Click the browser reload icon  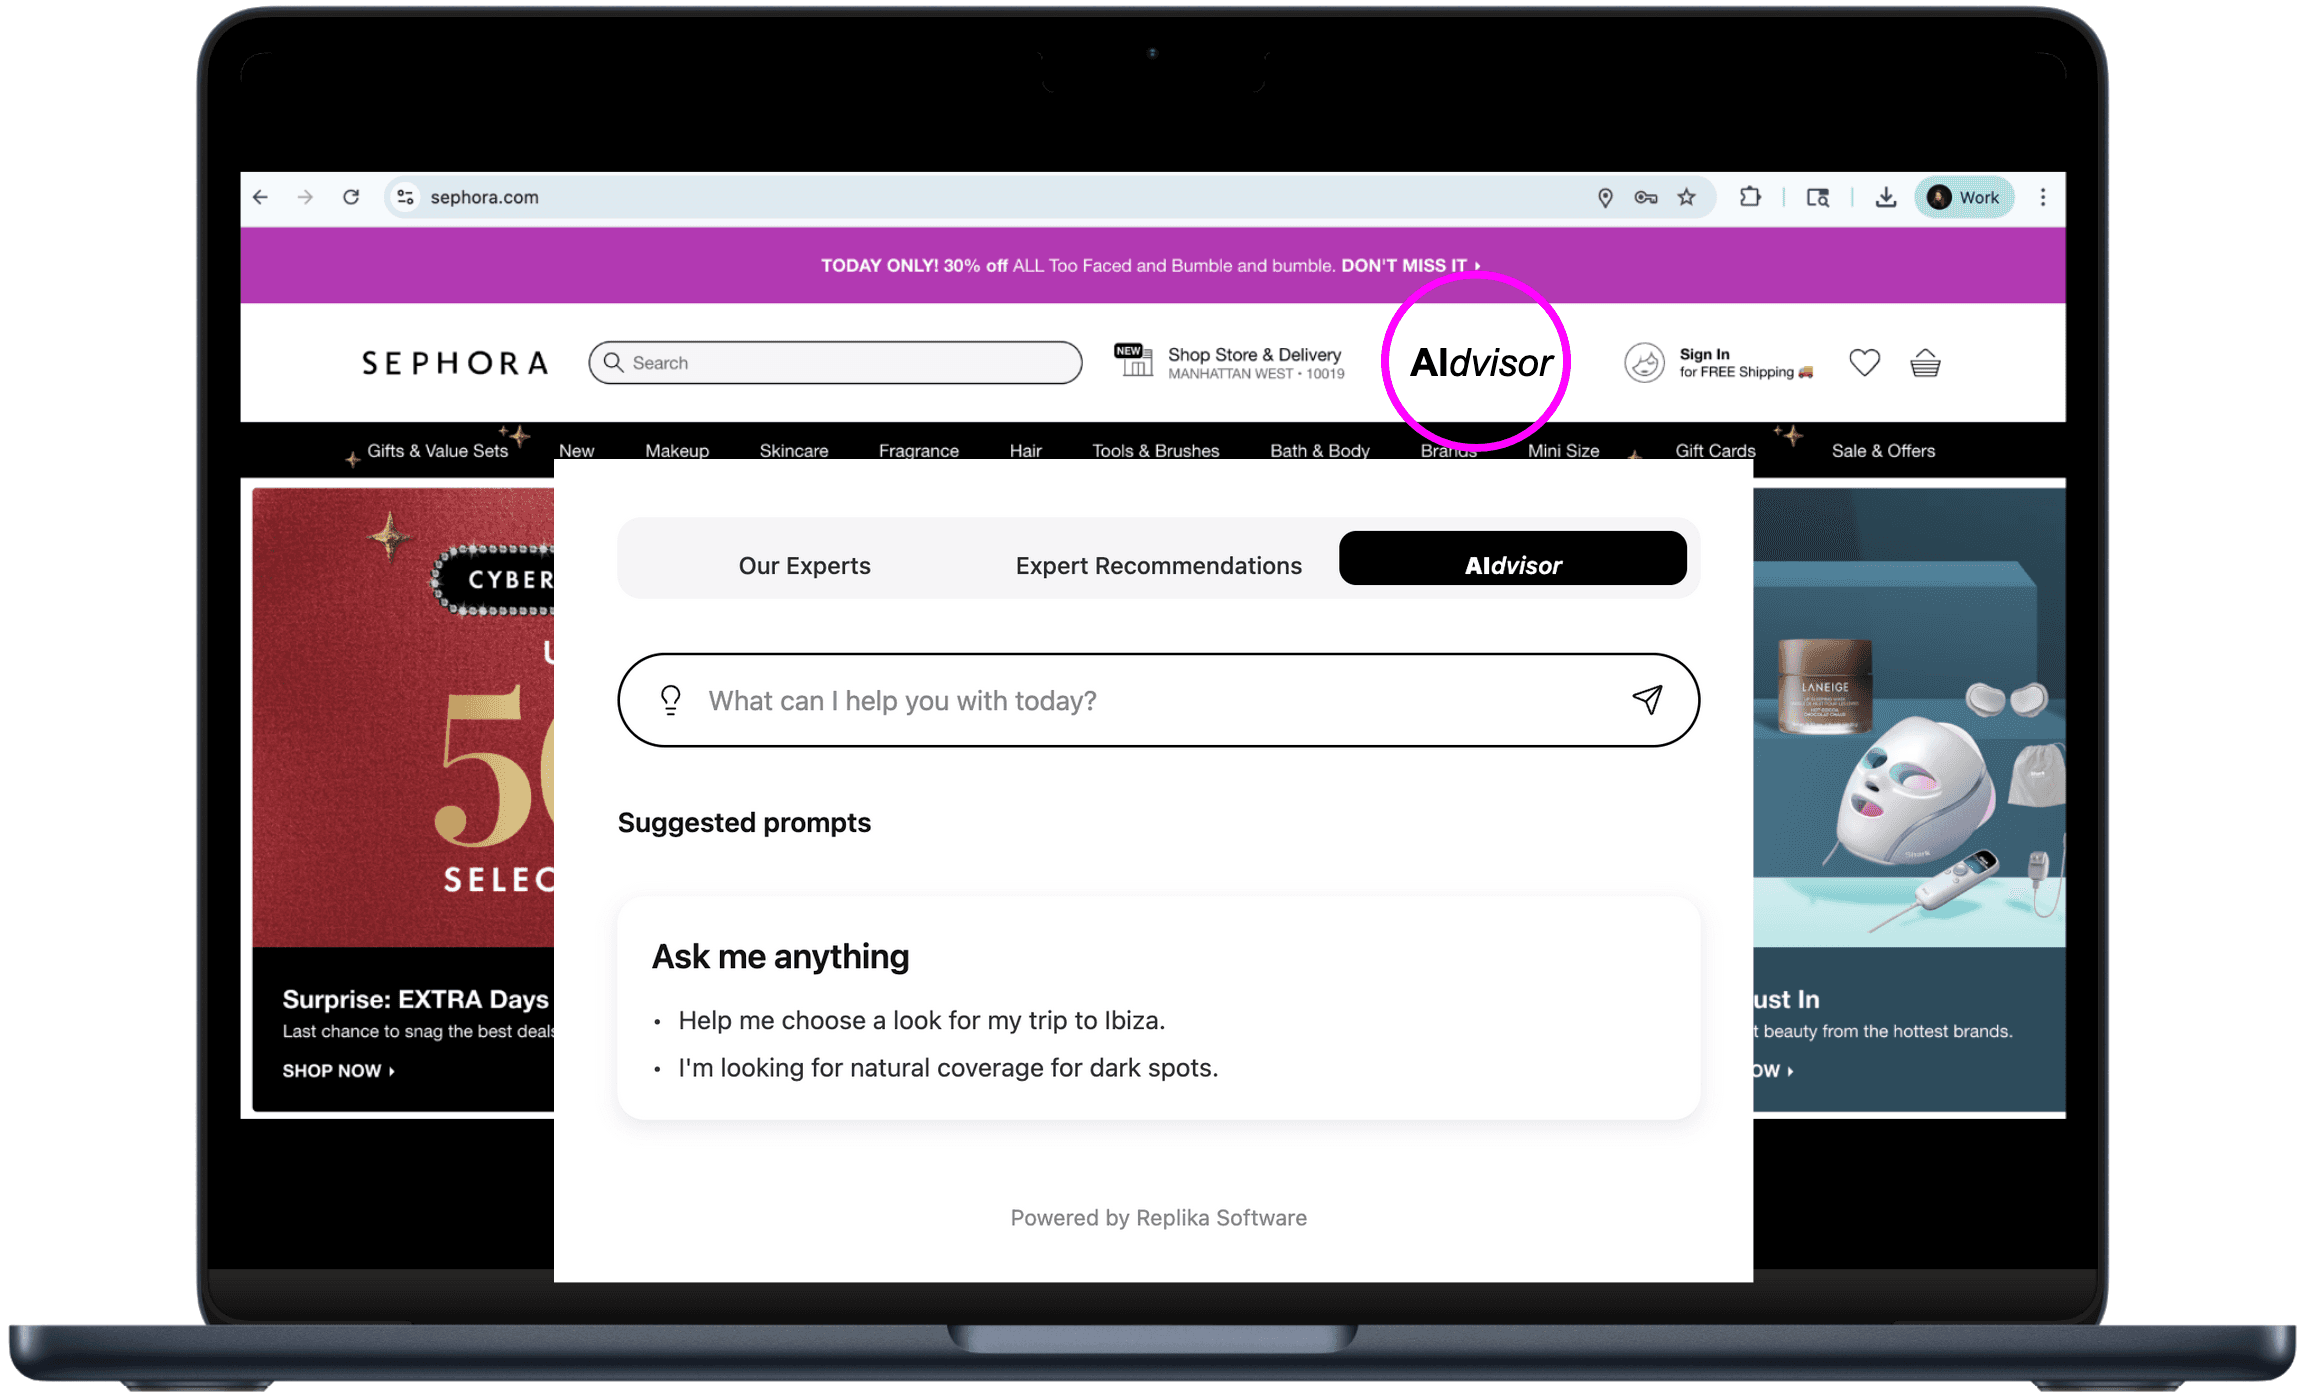351,197
